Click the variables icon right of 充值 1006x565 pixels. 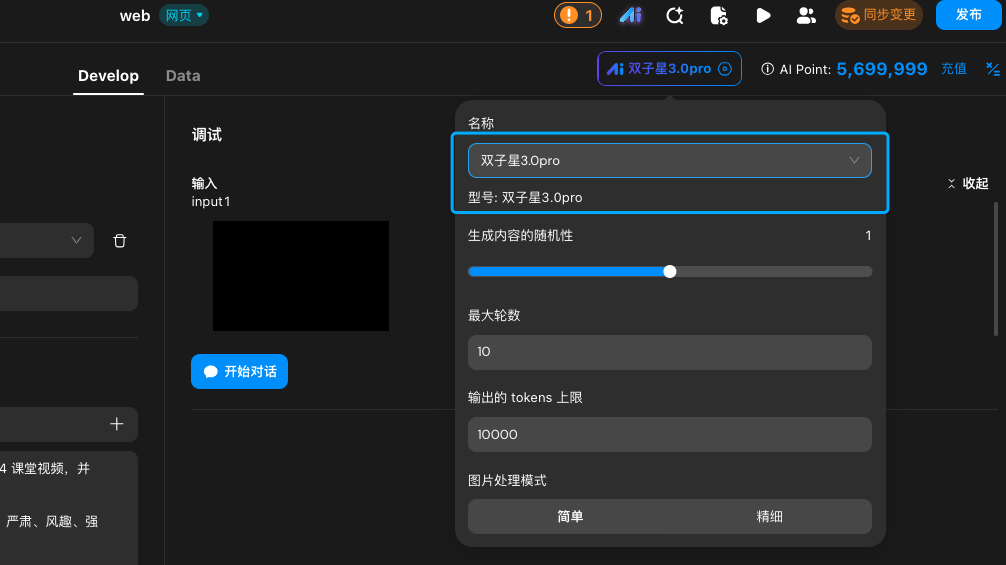coord(993,69)
